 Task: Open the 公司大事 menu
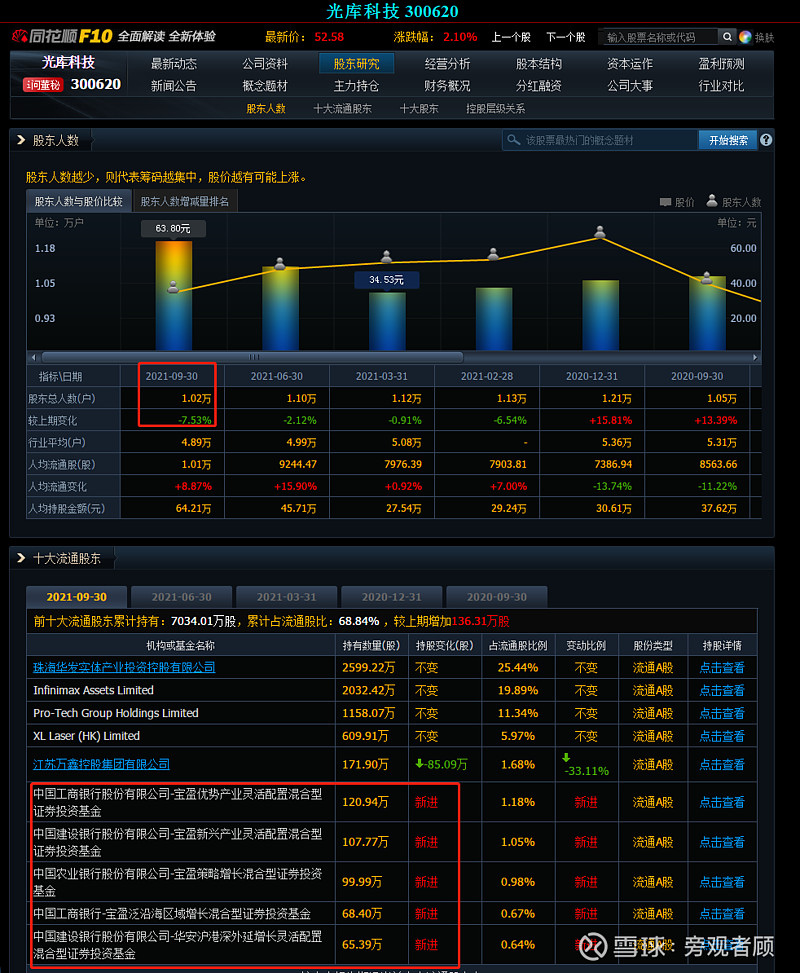point(630,86)
